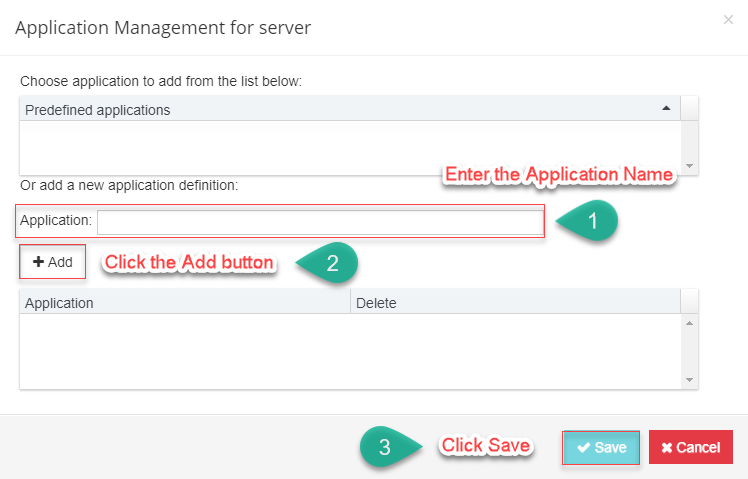748x479 pixels.
Task: Click the "Application:" field label
Action: 56,221
